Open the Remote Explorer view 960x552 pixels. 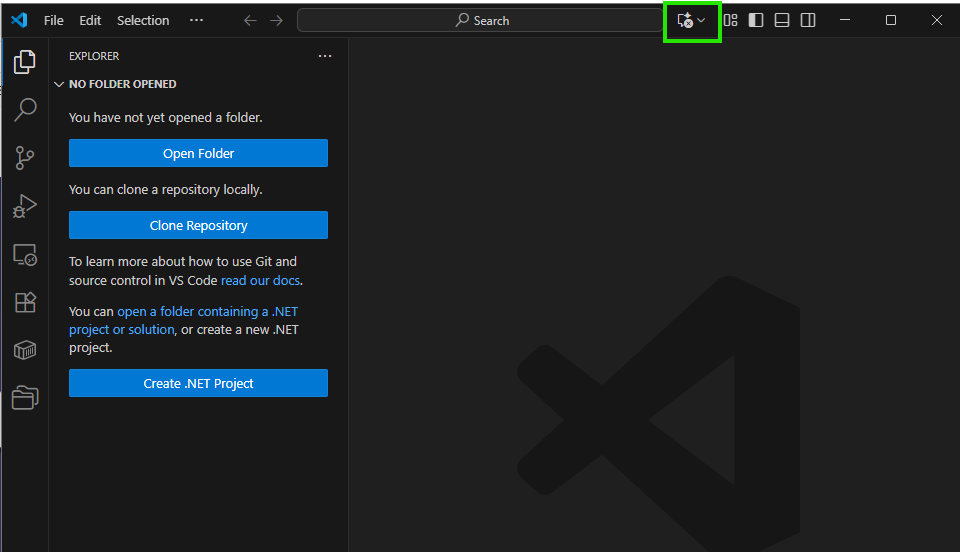click(x=24, y=255)
